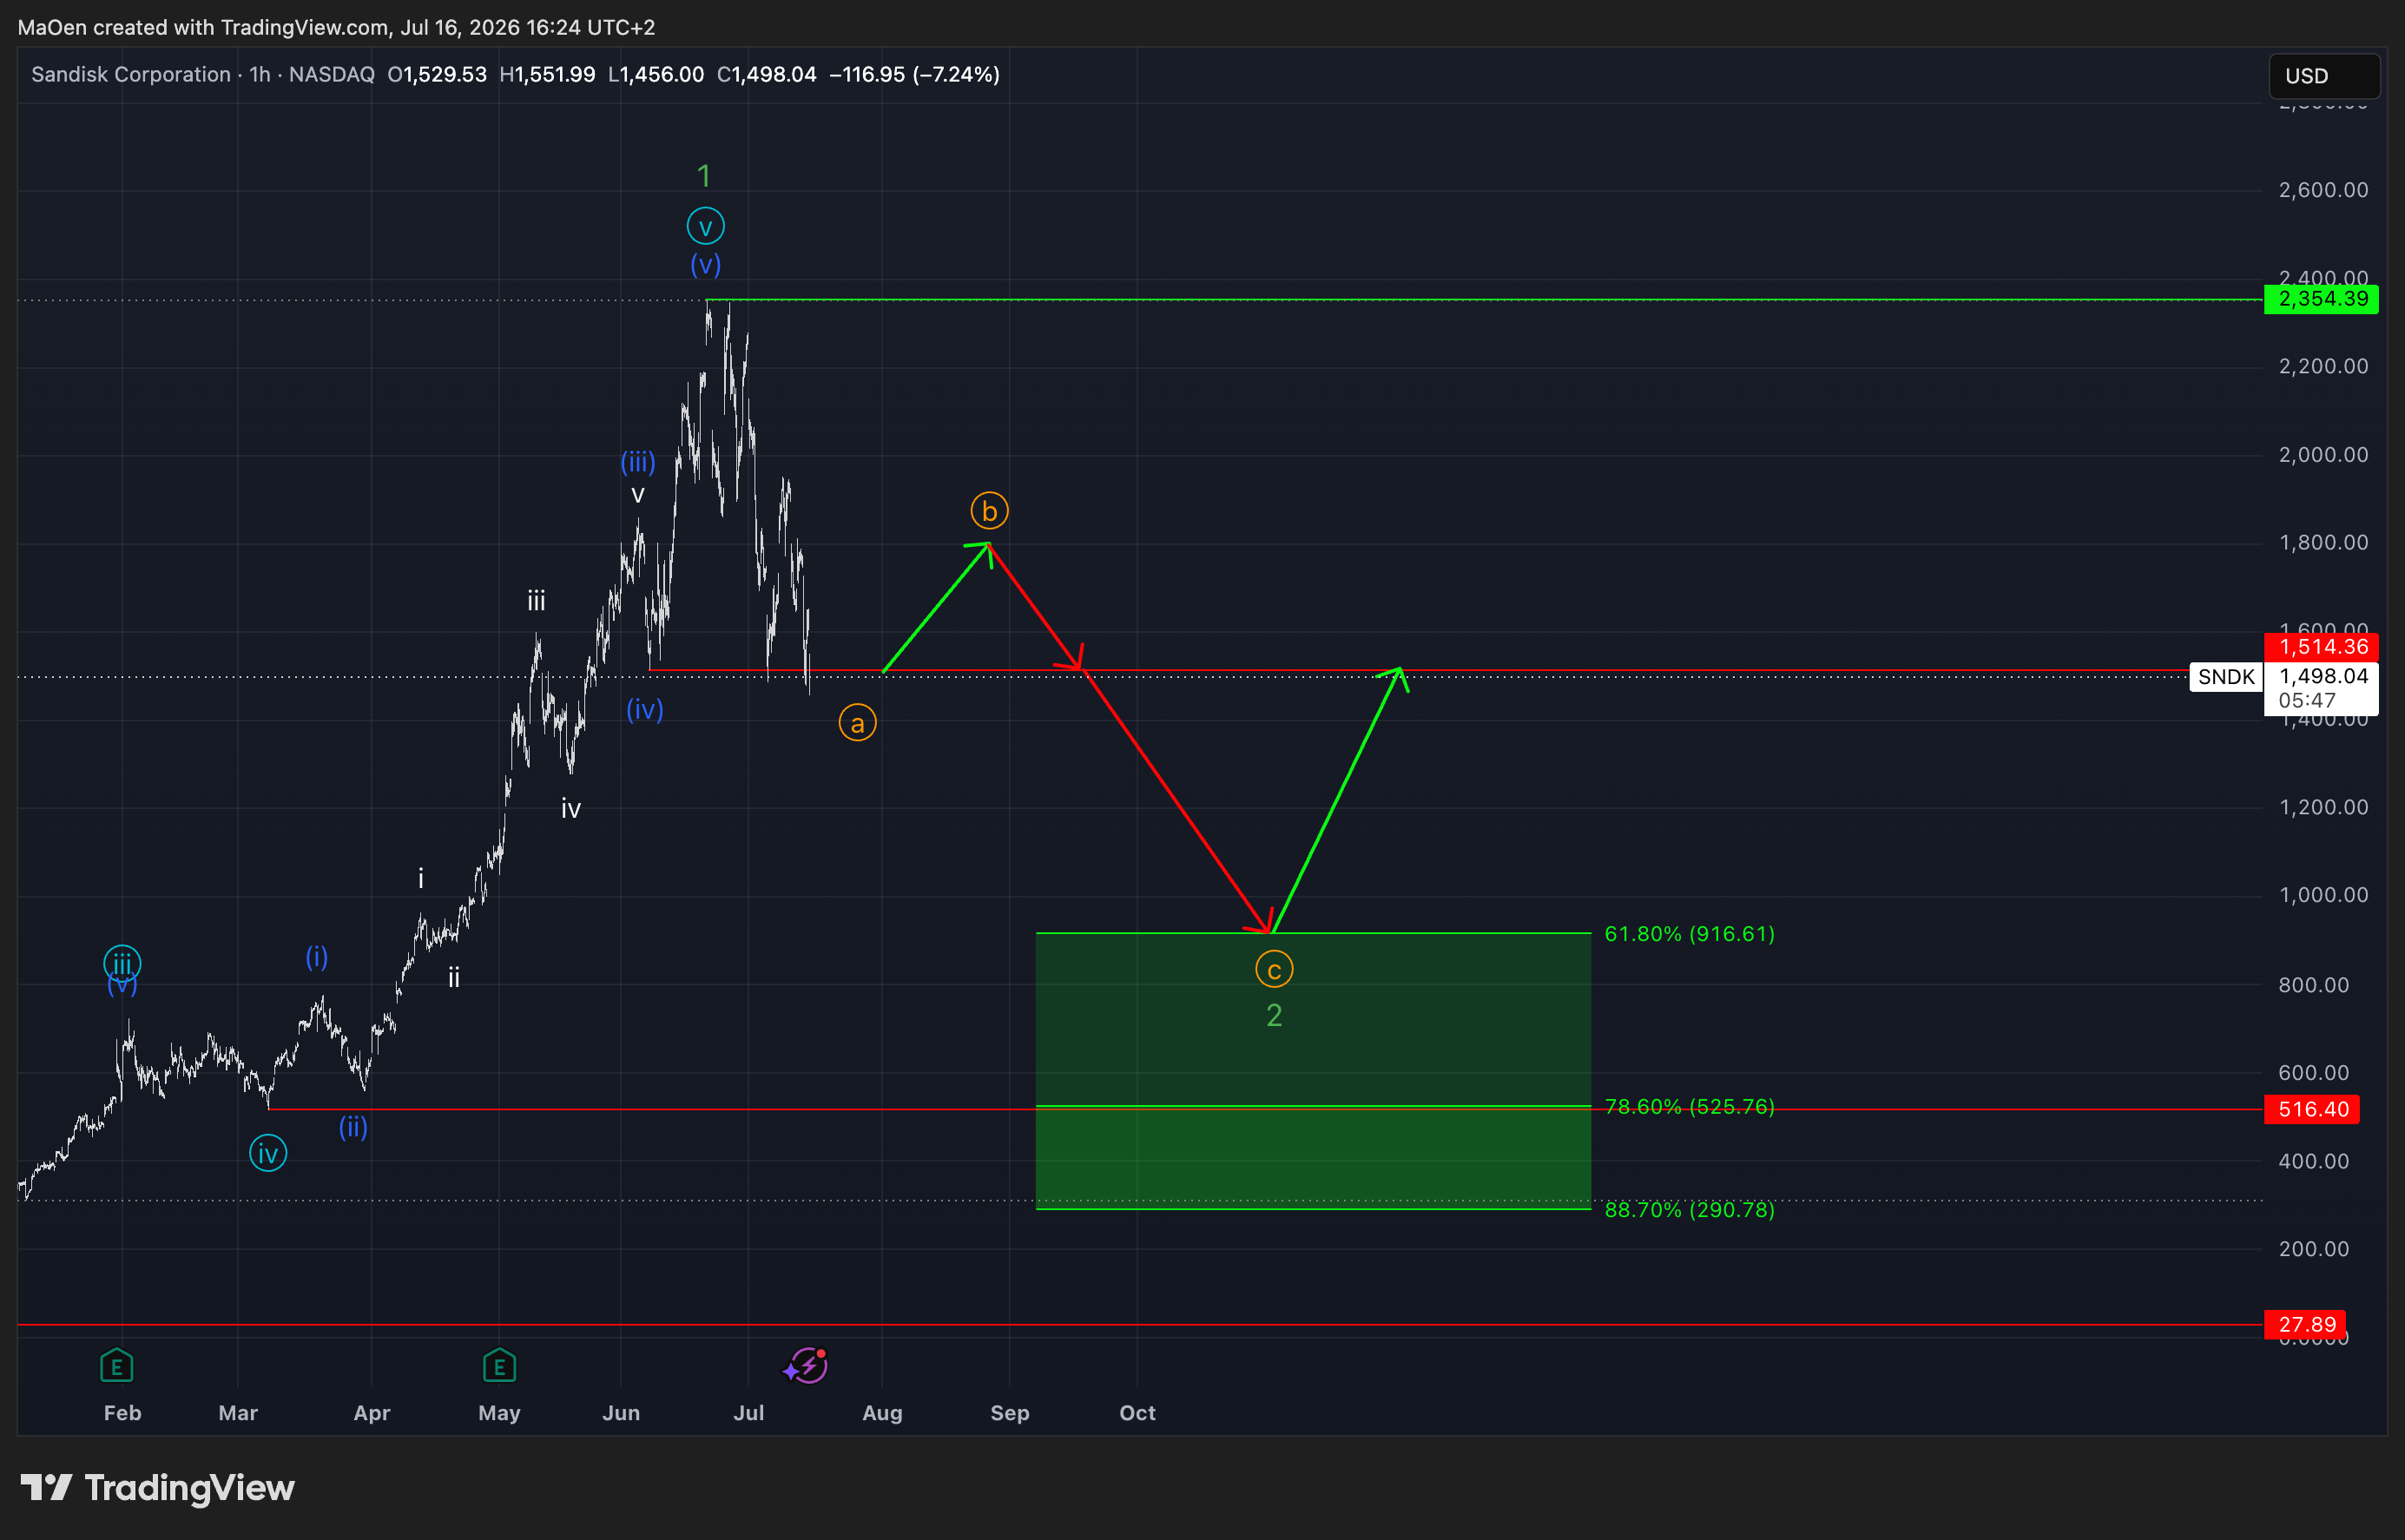Click the 'Sandisk Corporation · 1h · NASDAQ' title
Image resolution: width=2405 pixels, height=1540 pixels.
(203, 74)
